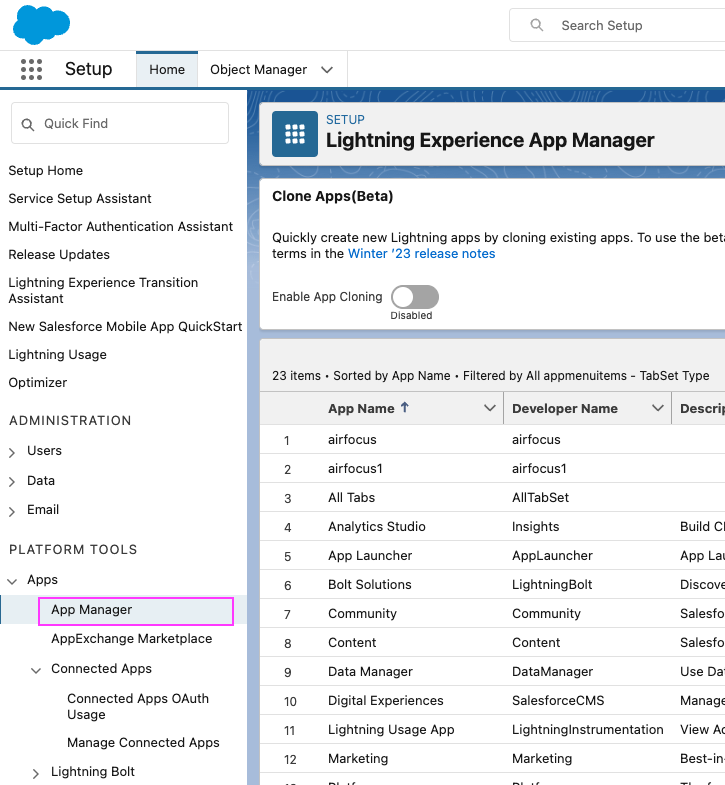Click the magnifier icon in Search Setup
The width and height of the screenshot is (725, 785).
coord(536,25)
